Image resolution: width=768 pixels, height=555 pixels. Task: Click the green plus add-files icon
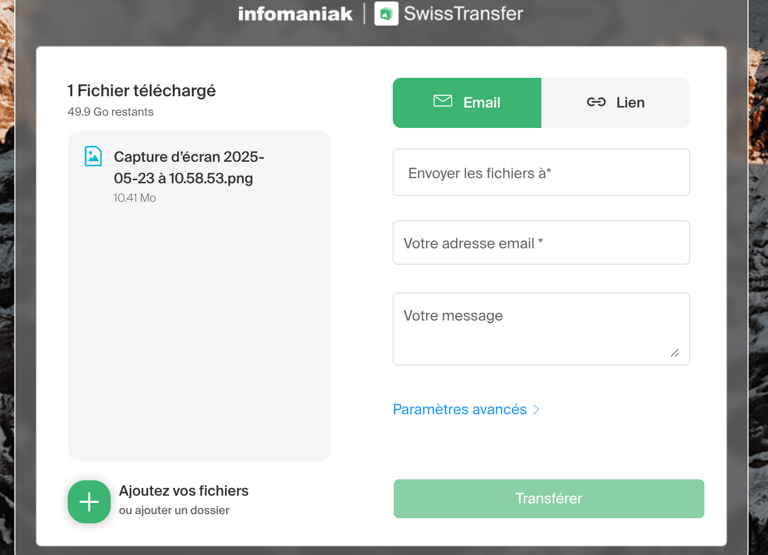point(89,502)
